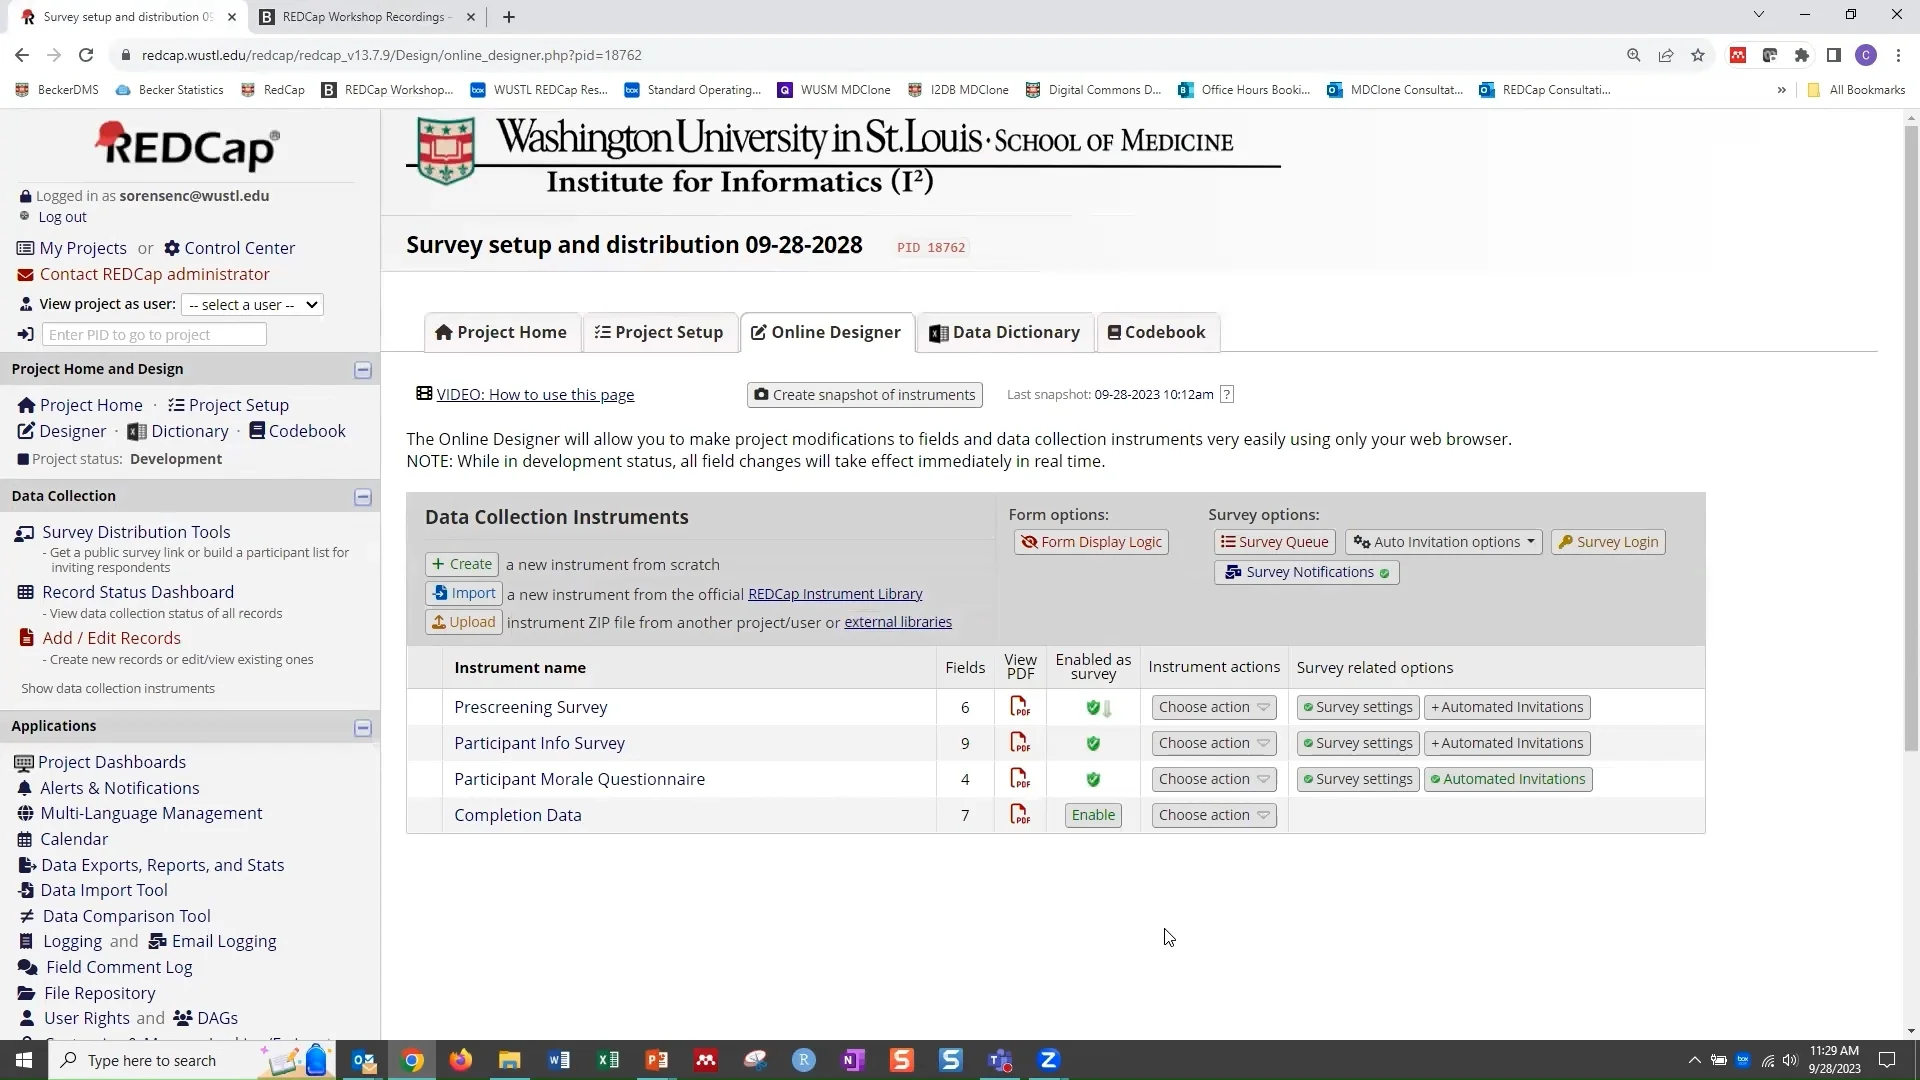
Task: Open Survey Queue options
Action: pos(1275,542)
